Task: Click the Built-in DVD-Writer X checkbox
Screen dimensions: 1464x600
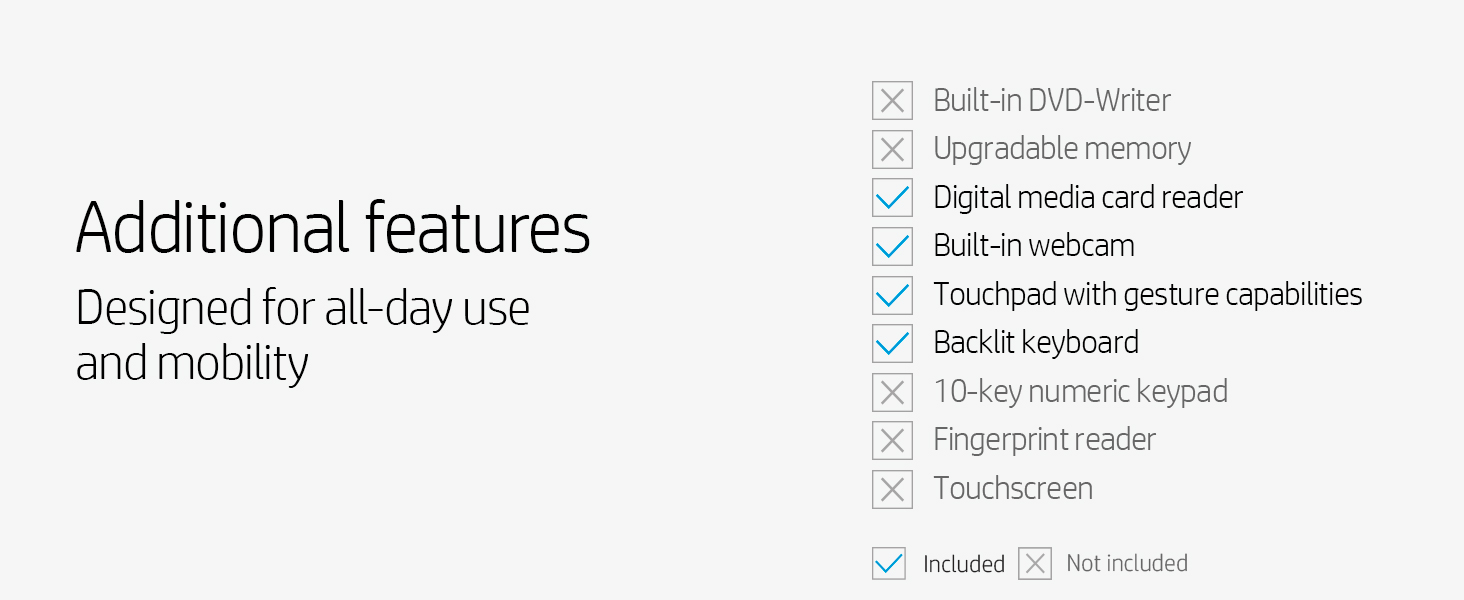Action: pos(892,100)
